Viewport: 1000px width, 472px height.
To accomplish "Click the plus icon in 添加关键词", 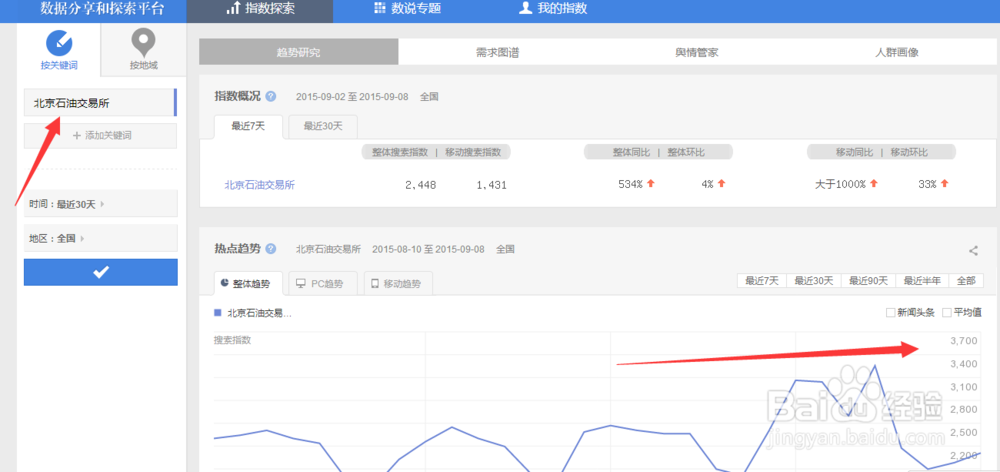I will point(77,135).
